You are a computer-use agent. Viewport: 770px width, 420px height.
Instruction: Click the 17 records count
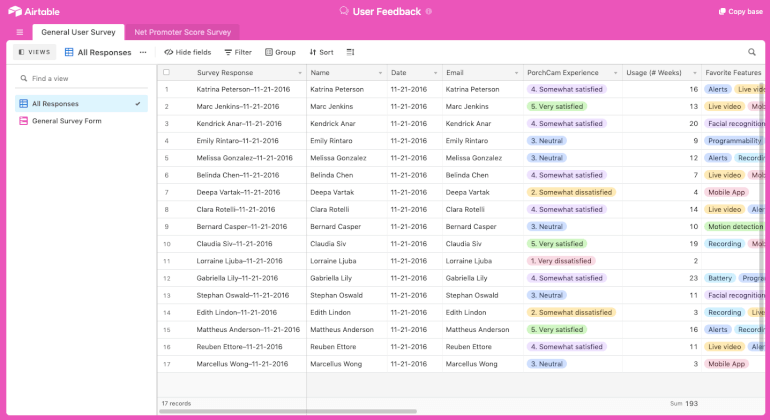tap(176, 404)
